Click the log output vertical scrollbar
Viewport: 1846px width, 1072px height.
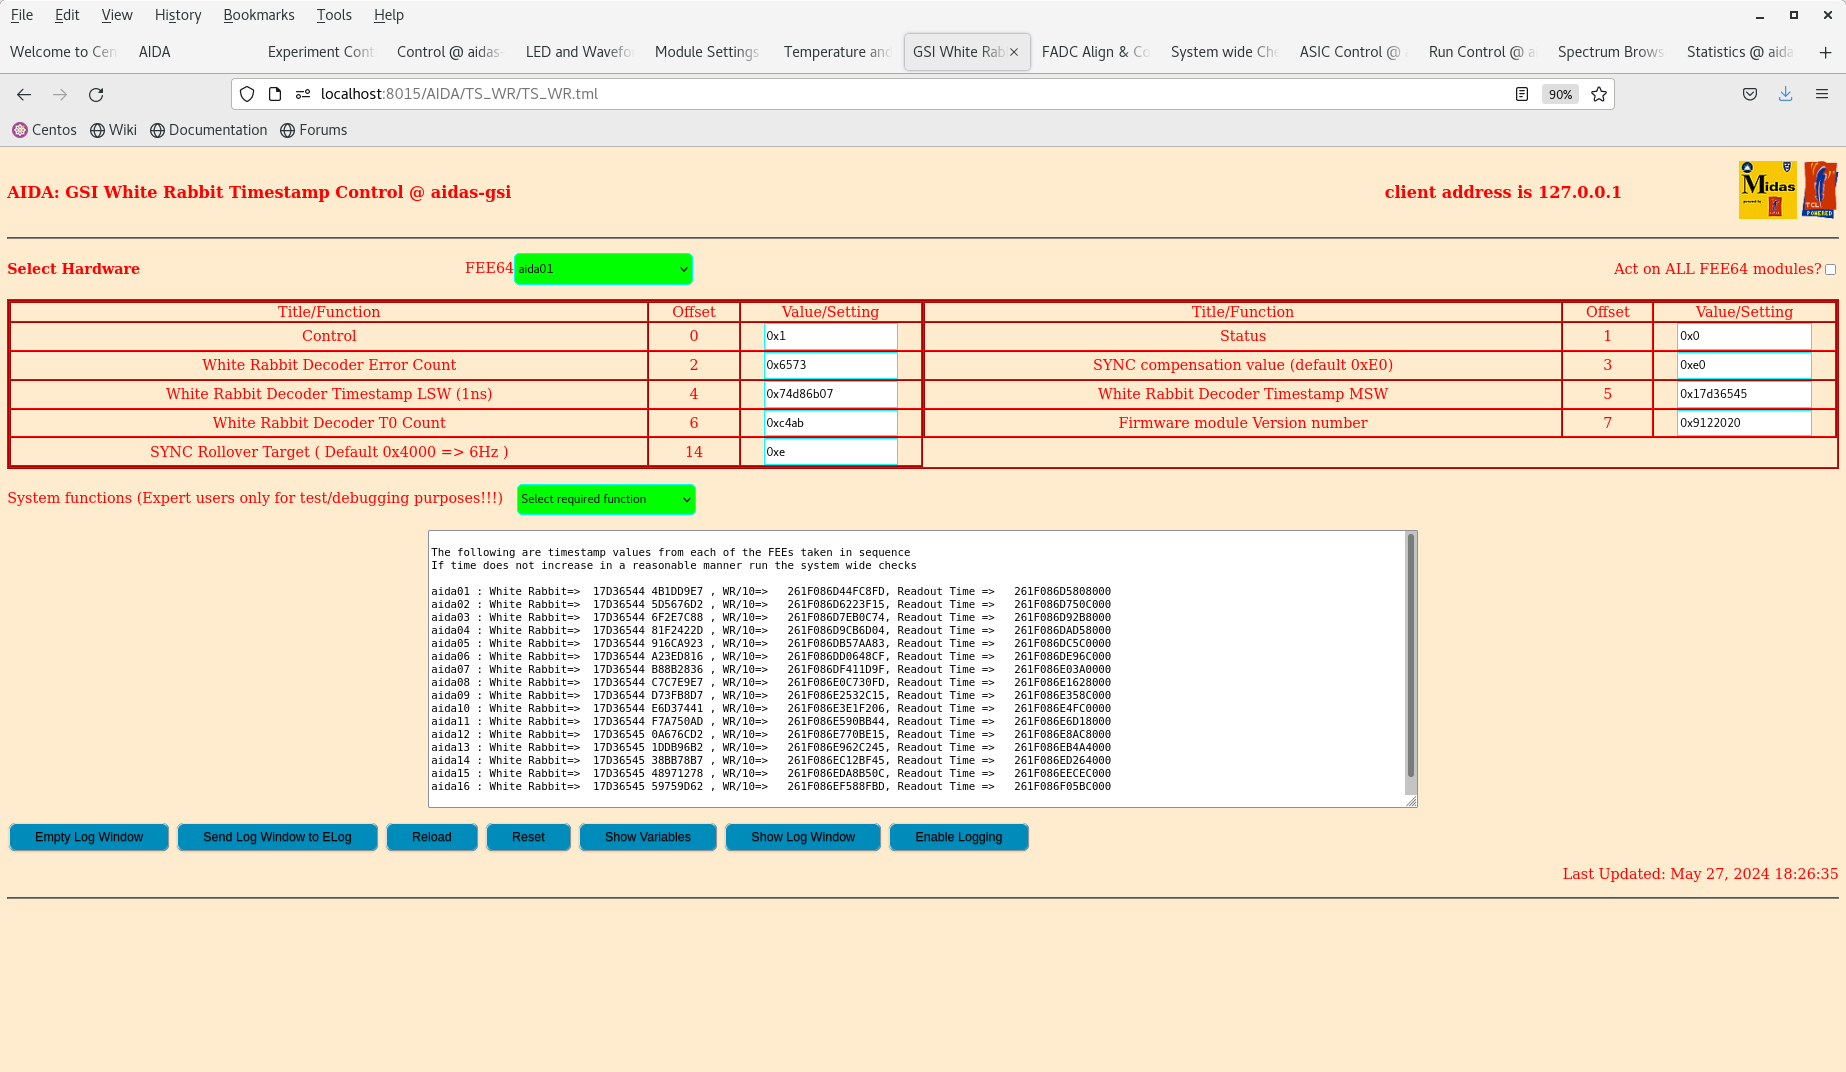tap(1410, 660)
